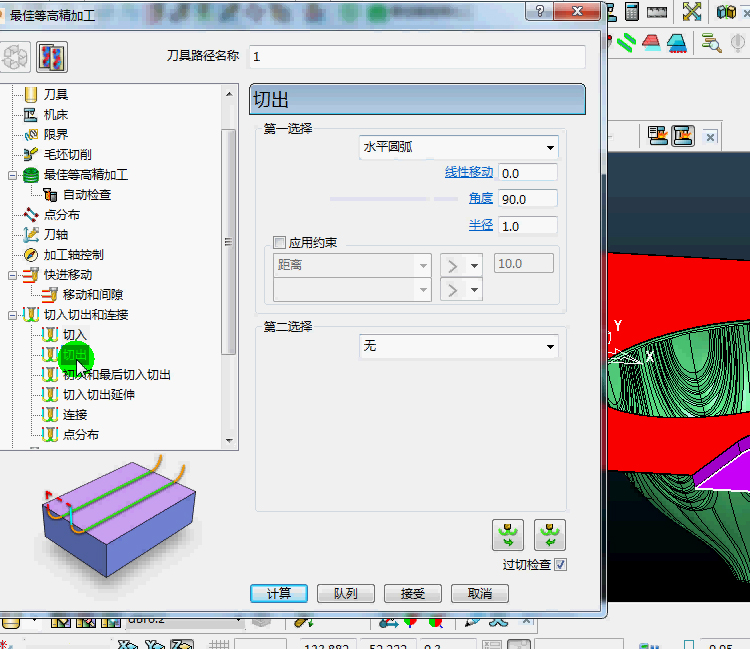This screenshot has width=750, height=649.
Task: Click the blue layered shading icon
Action: coord(677,44)
